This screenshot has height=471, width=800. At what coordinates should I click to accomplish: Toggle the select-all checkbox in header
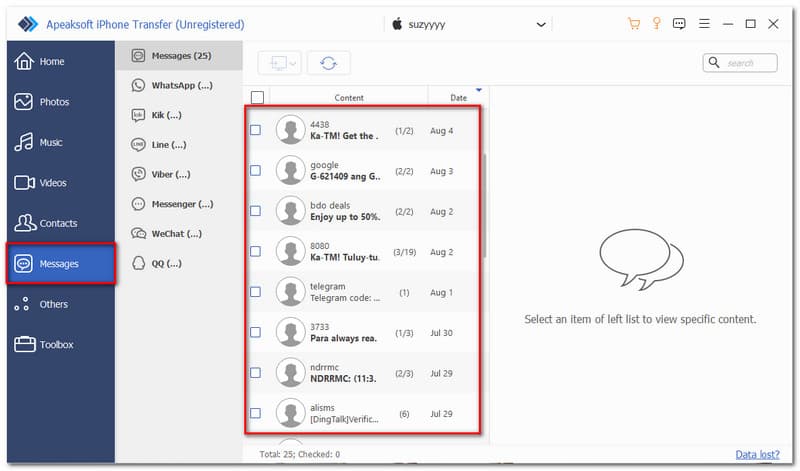pos(258,97)
